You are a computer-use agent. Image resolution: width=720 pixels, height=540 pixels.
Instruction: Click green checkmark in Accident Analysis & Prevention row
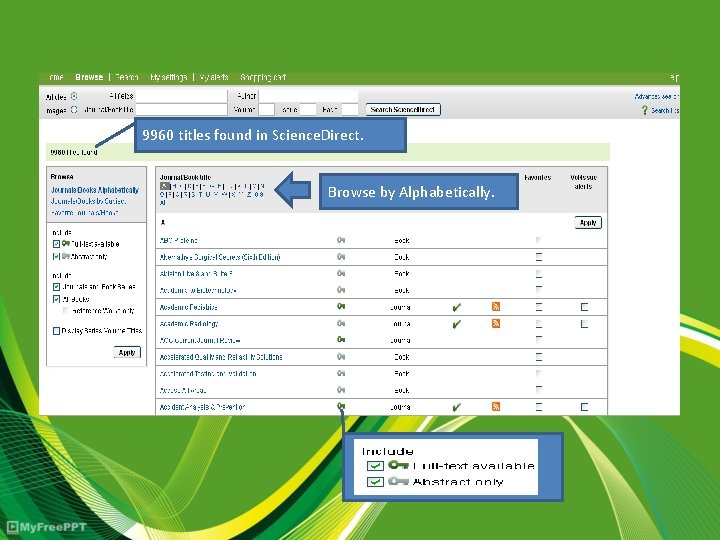click(456, 407)
